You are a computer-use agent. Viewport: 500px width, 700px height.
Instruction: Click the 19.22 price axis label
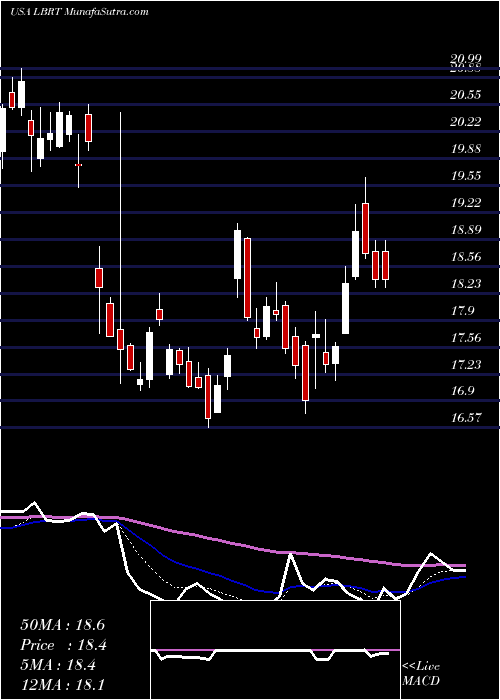[466, 203]
